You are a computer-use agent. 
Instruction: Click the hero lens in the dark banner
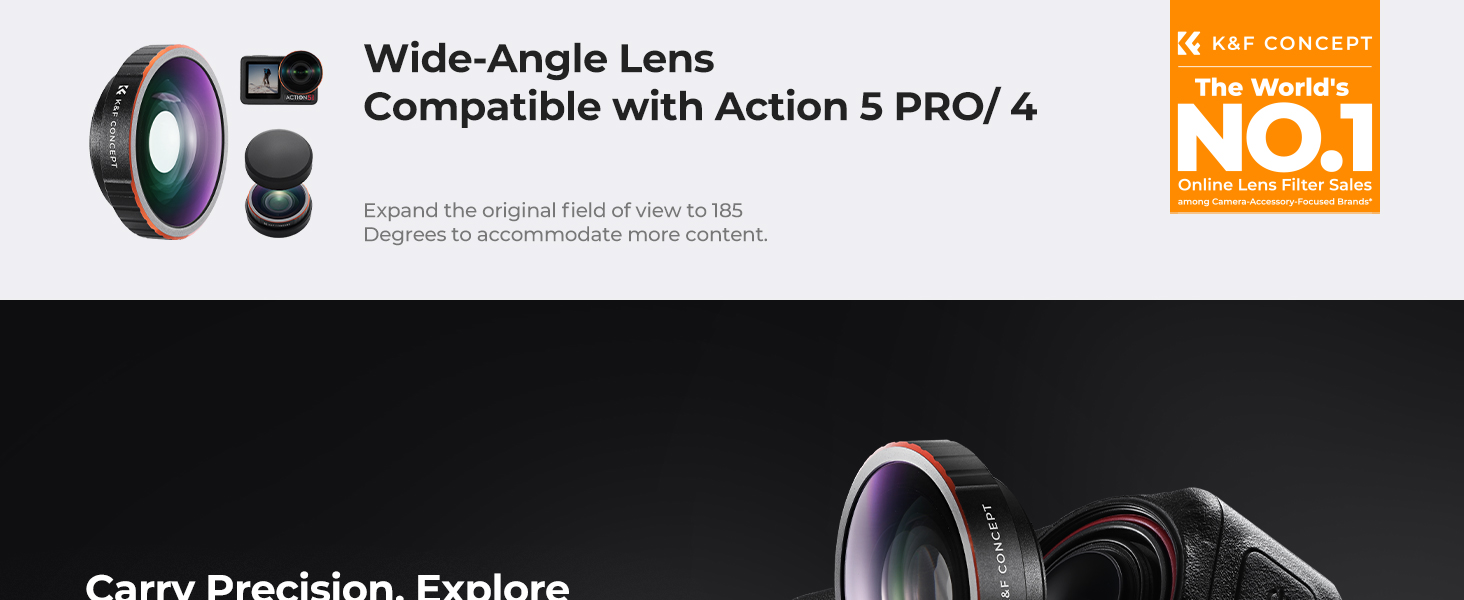coord(940,521)
